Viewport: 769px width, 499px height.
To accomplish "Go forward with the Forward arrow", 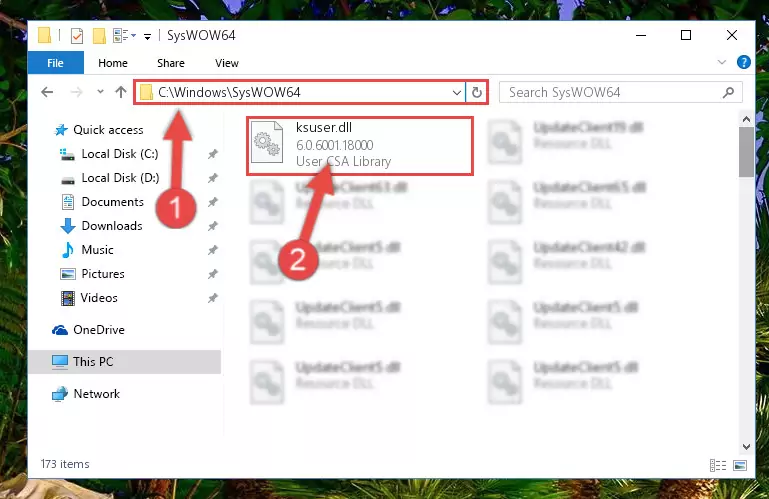I will tap(77, 92).
